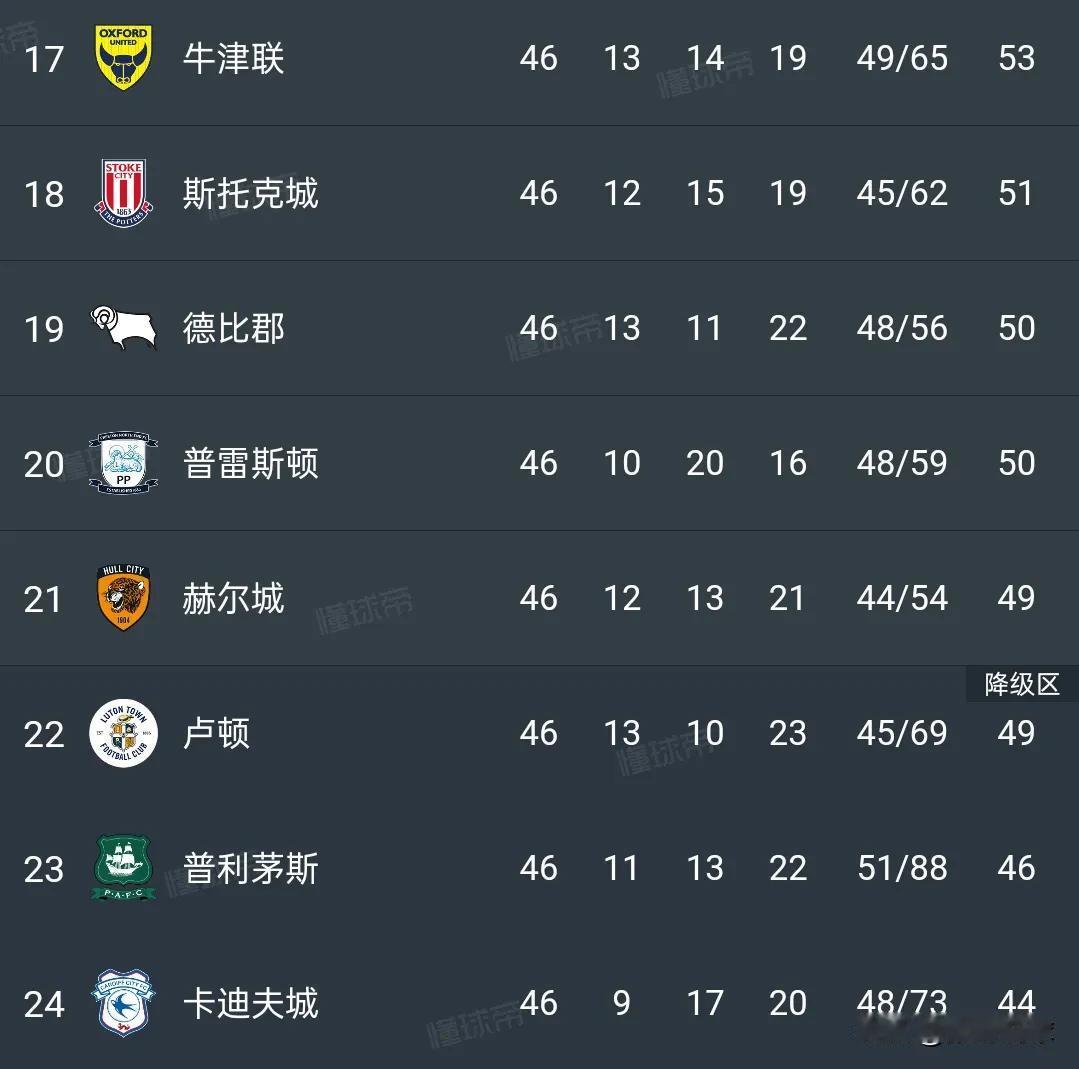The height and width of the screenshot is (1069, 1079).
Task: Open the Preston North End crest
Action: point(123,463)
